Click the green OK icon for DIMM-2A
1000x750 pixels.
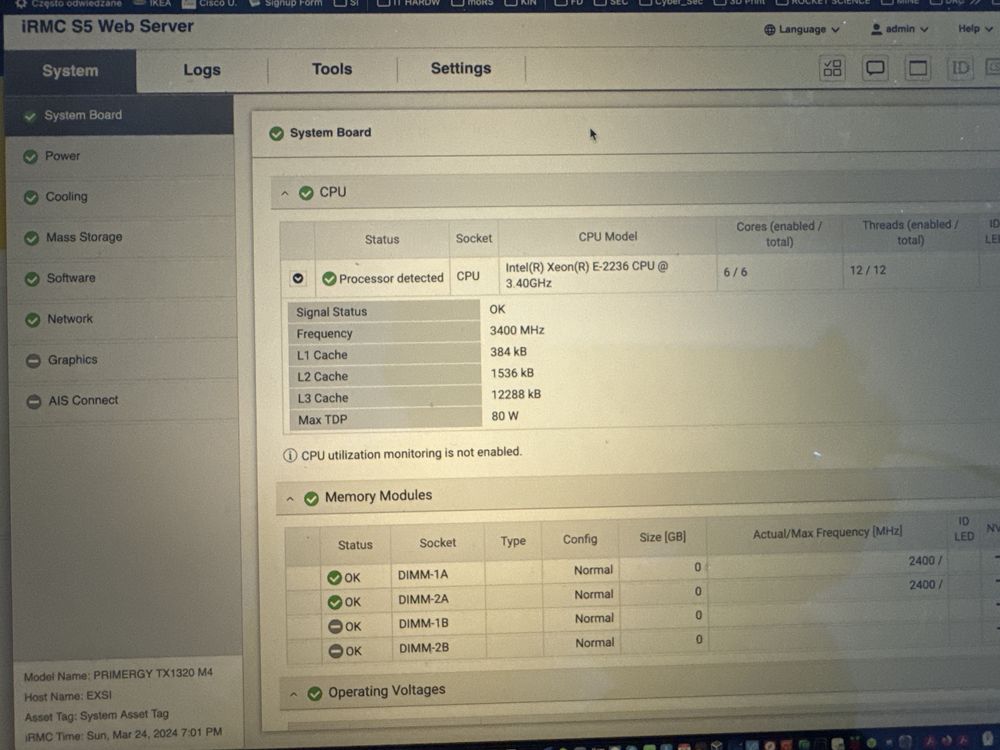335,602
